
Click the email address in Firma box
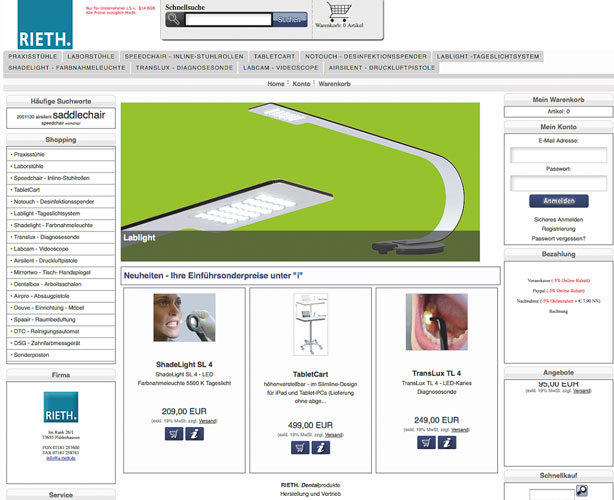[61, 458]
